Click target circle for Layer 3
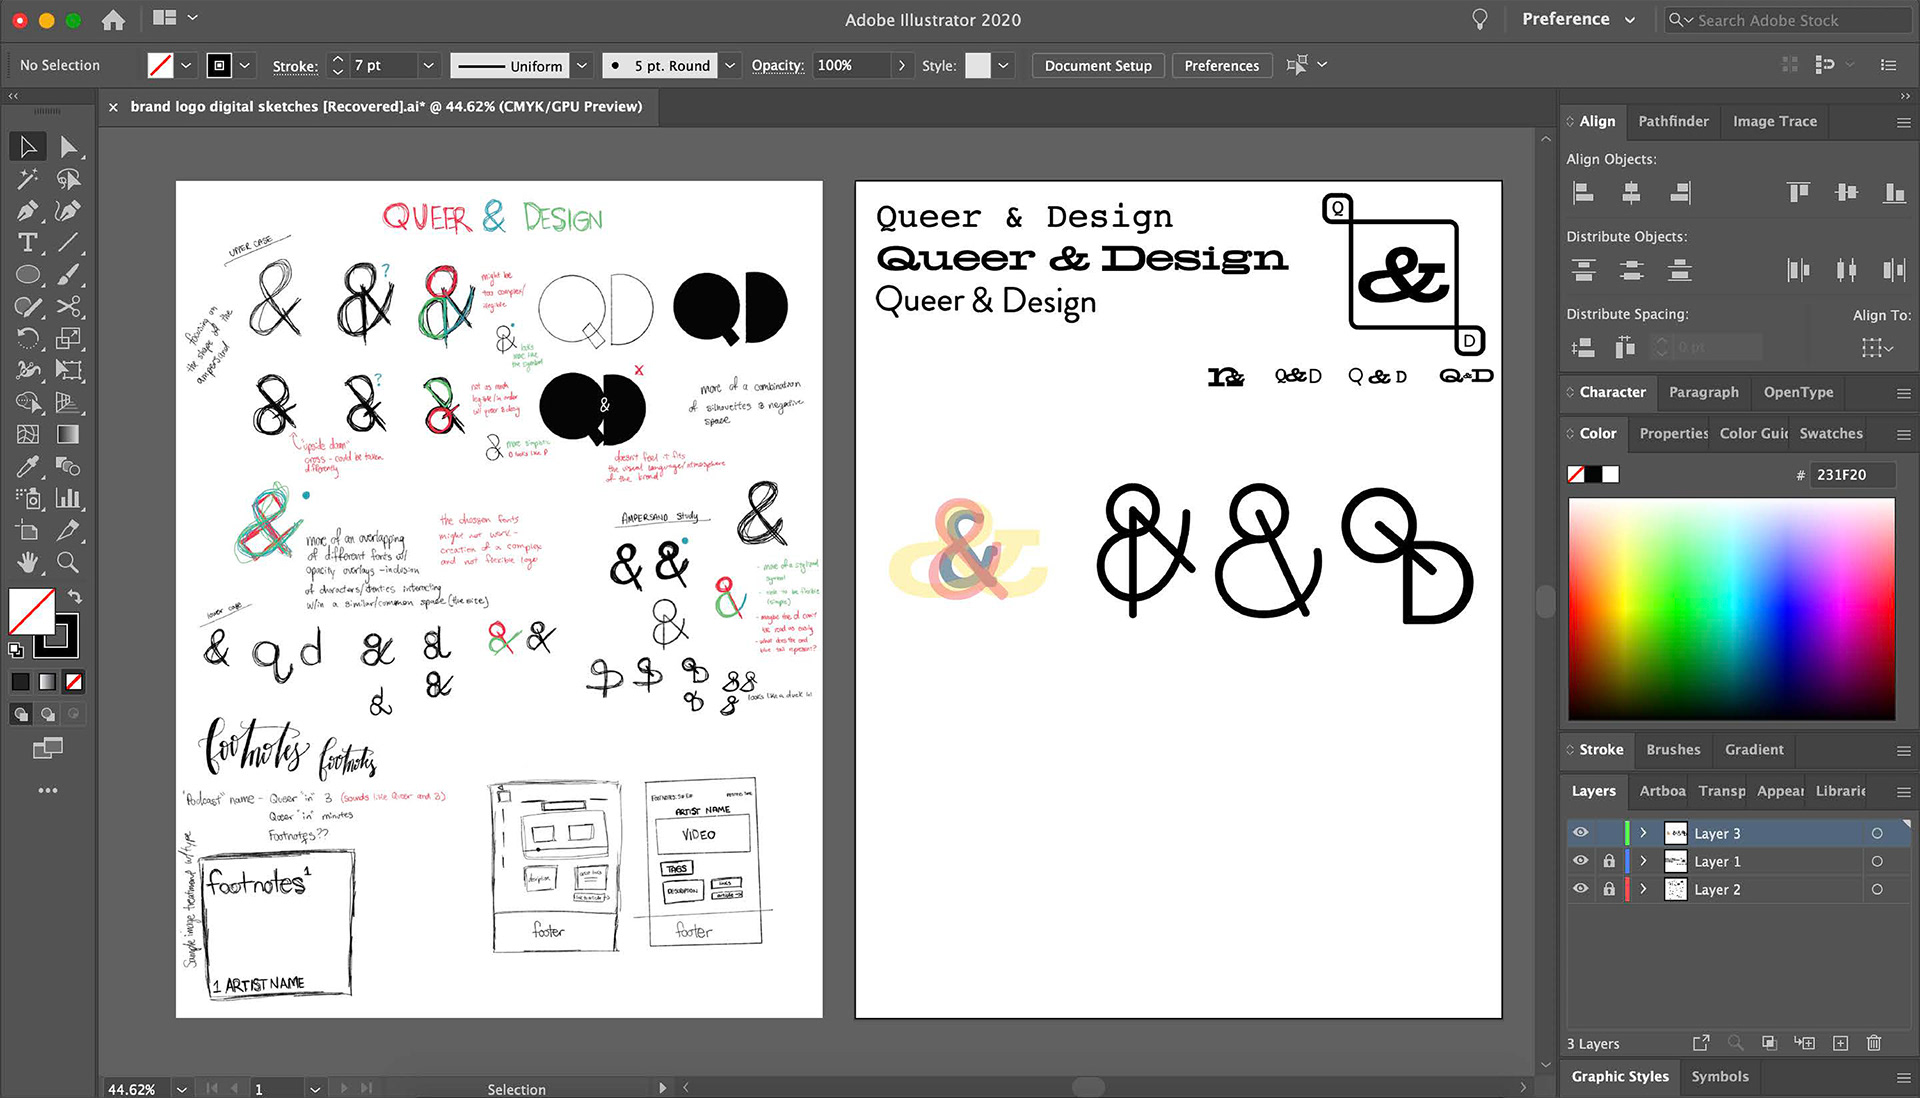The image size is (1920, 1098). coord(1877,833)
